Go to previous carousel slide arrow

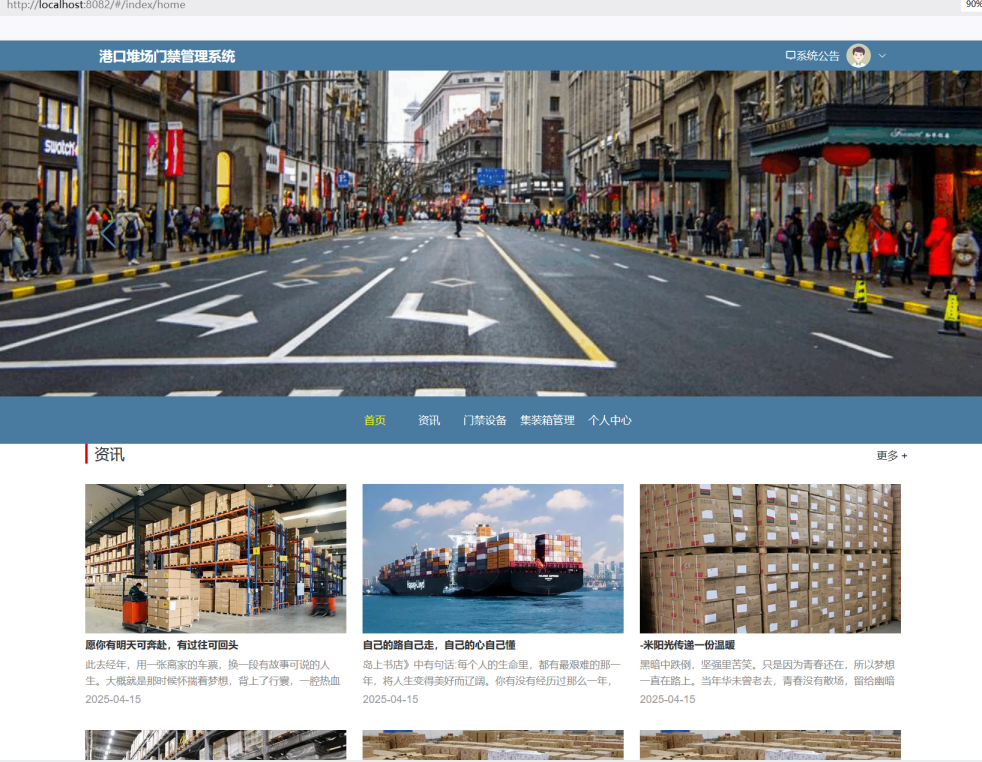click(x=109, y=234)
